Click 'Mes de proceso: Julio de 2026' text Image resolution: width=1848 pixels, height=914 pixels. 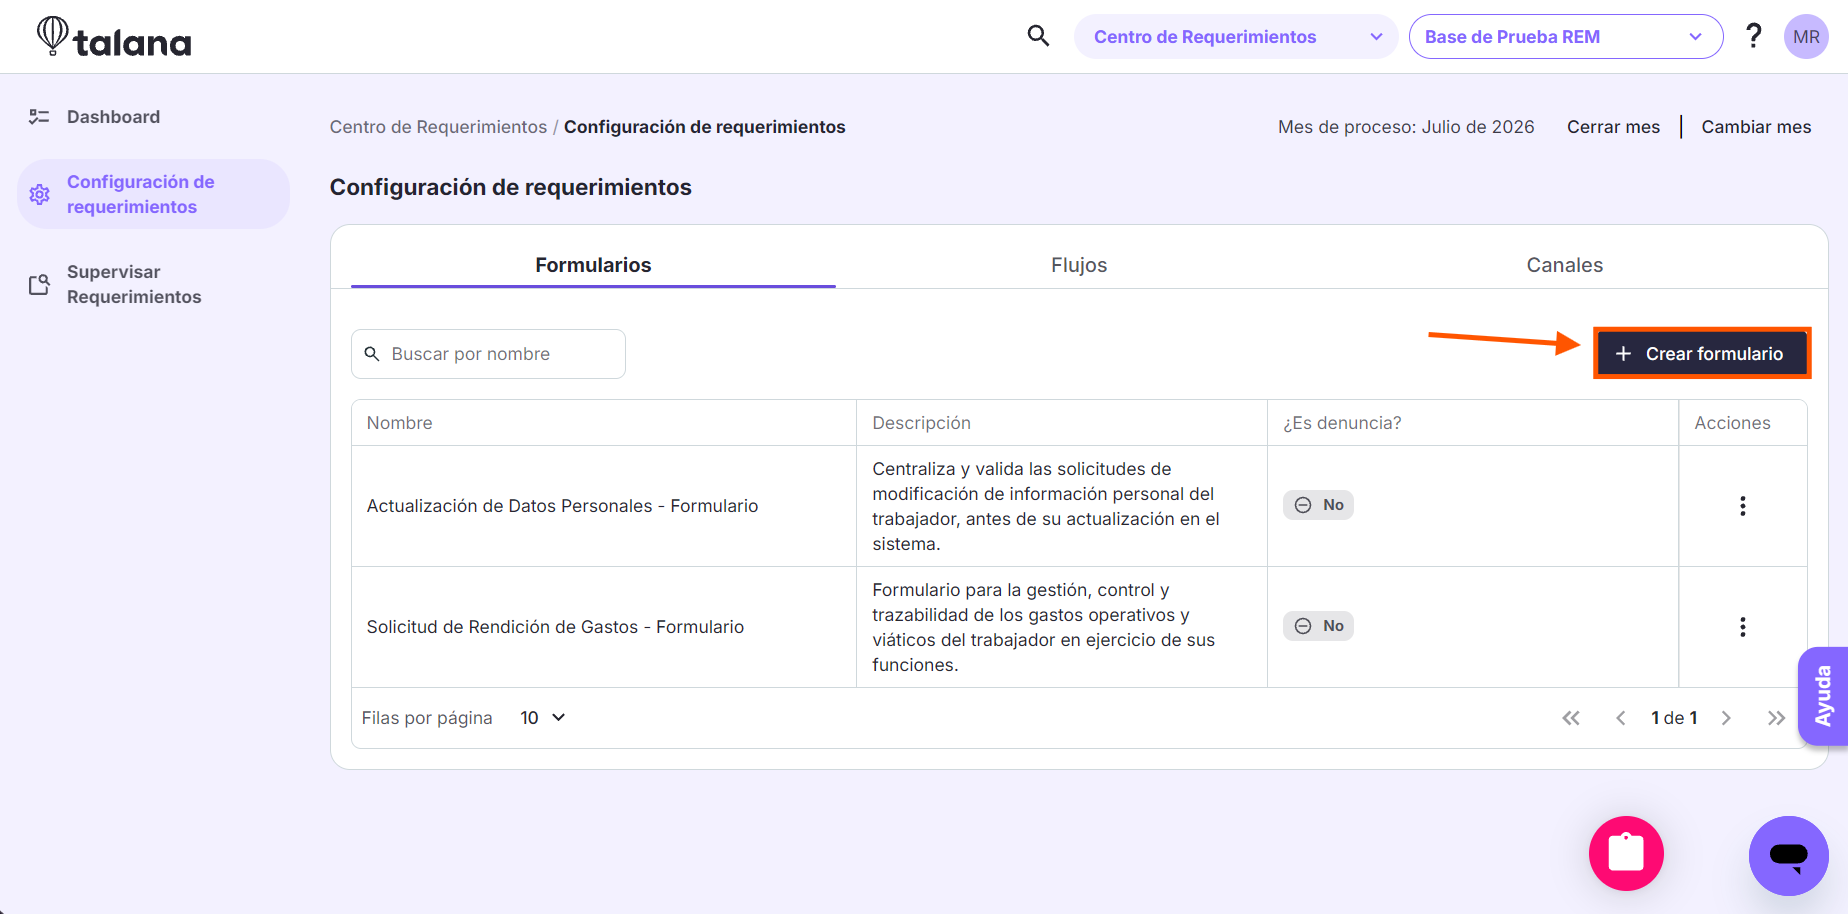(1406, 127)
